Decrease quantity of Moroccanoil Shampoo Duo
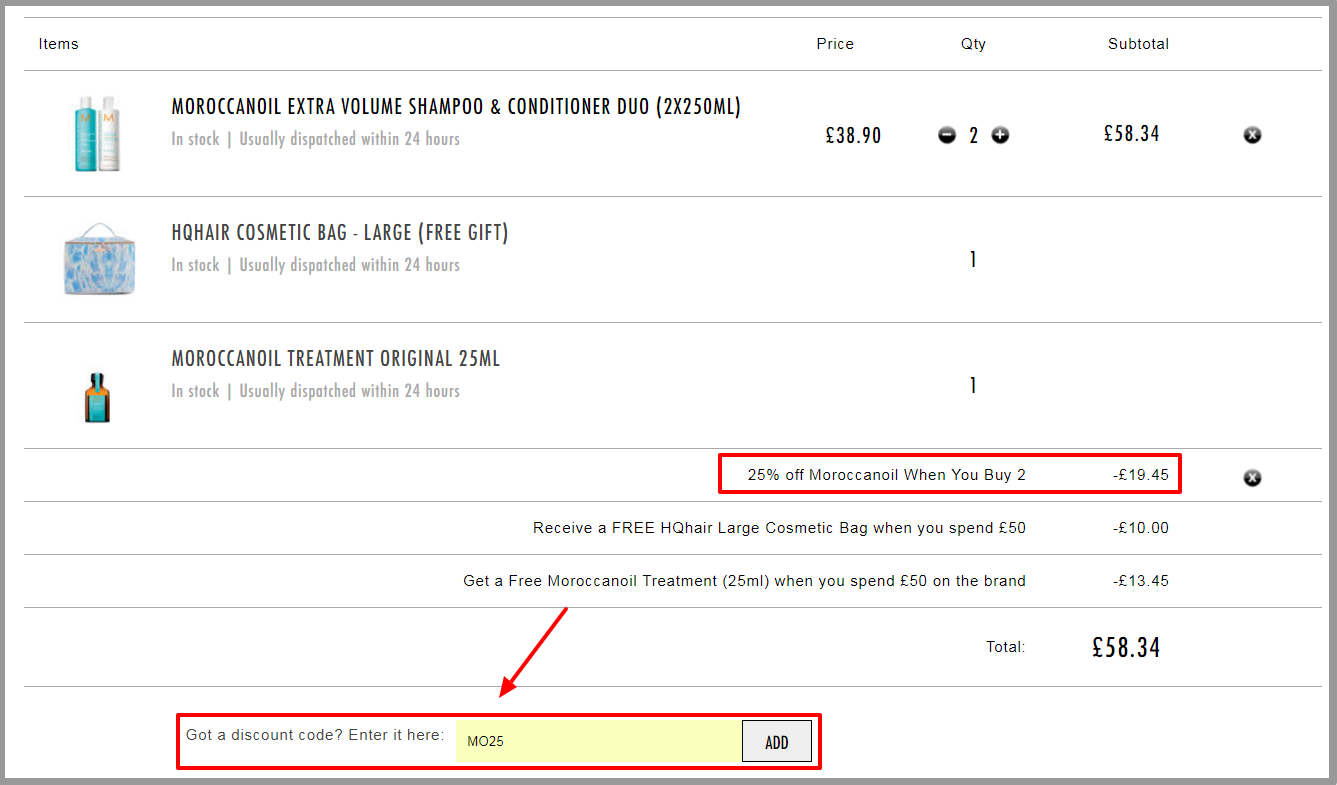 (947, 135)
